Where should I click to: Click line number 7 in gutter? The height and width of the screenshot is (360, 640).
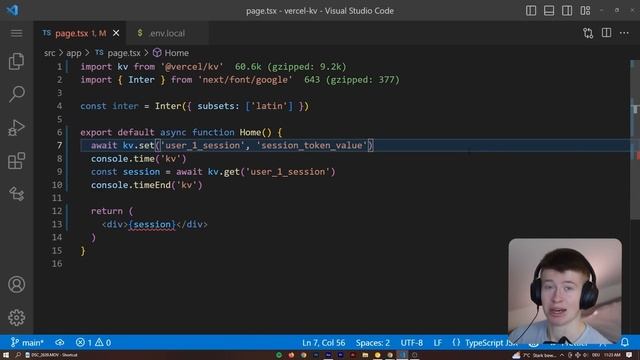click(x=60, y=145)
